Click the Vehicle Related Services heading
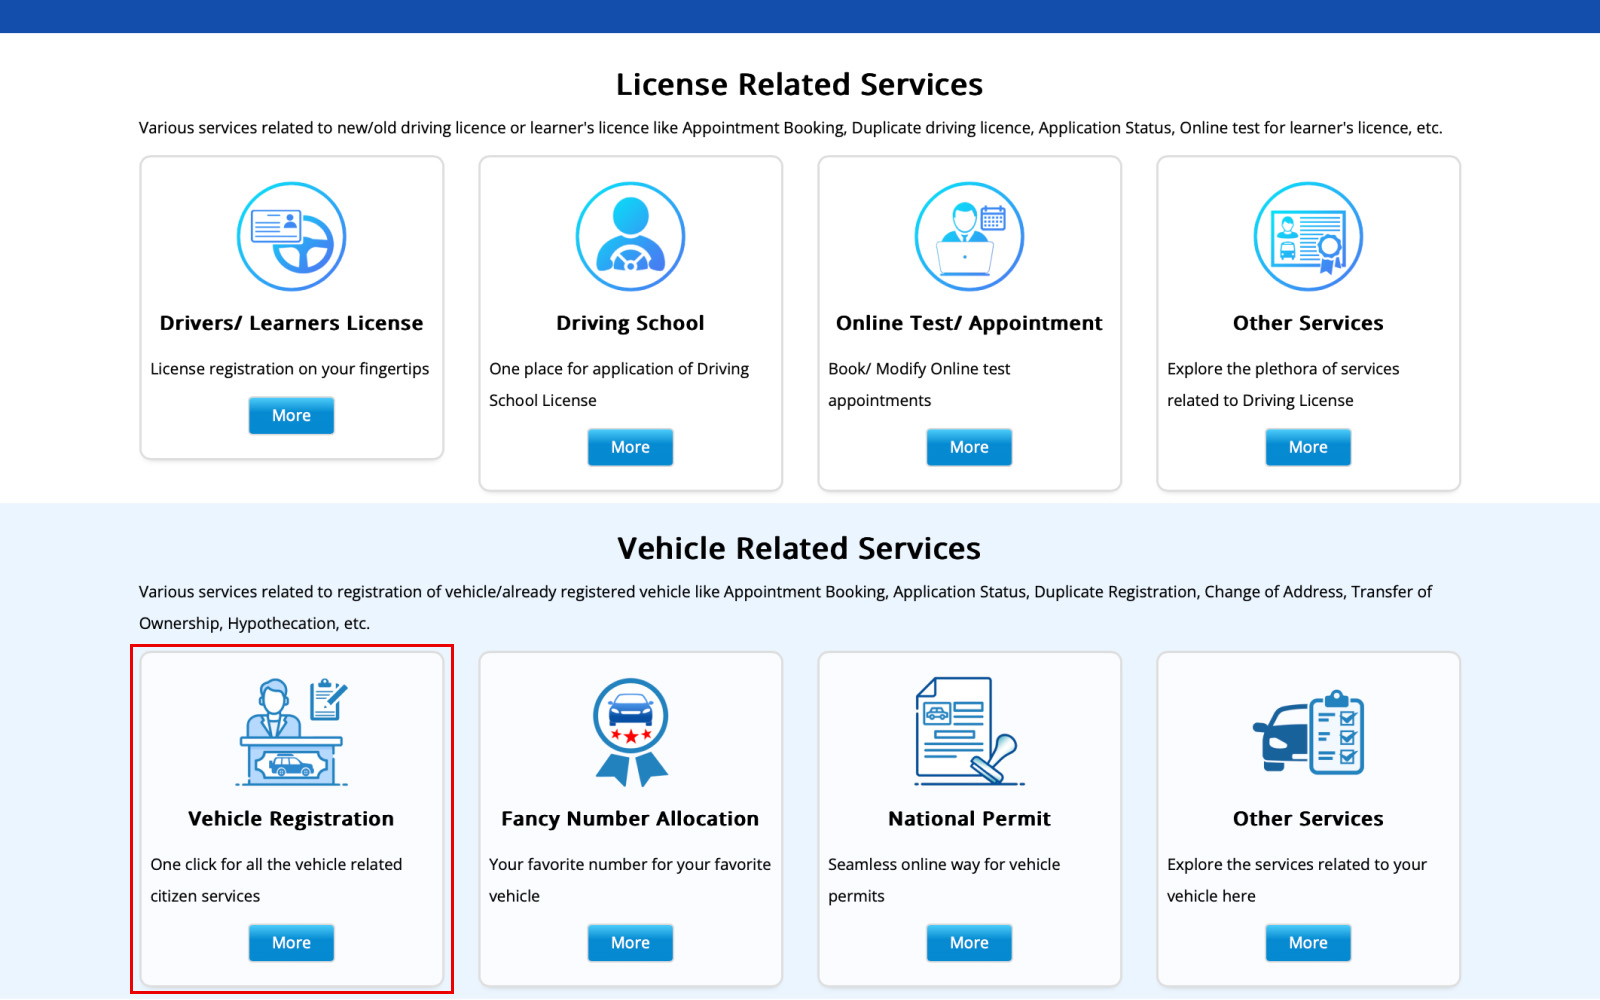Image resolution: width=1600 pixels, height=1000 pixels. [799, 548]
